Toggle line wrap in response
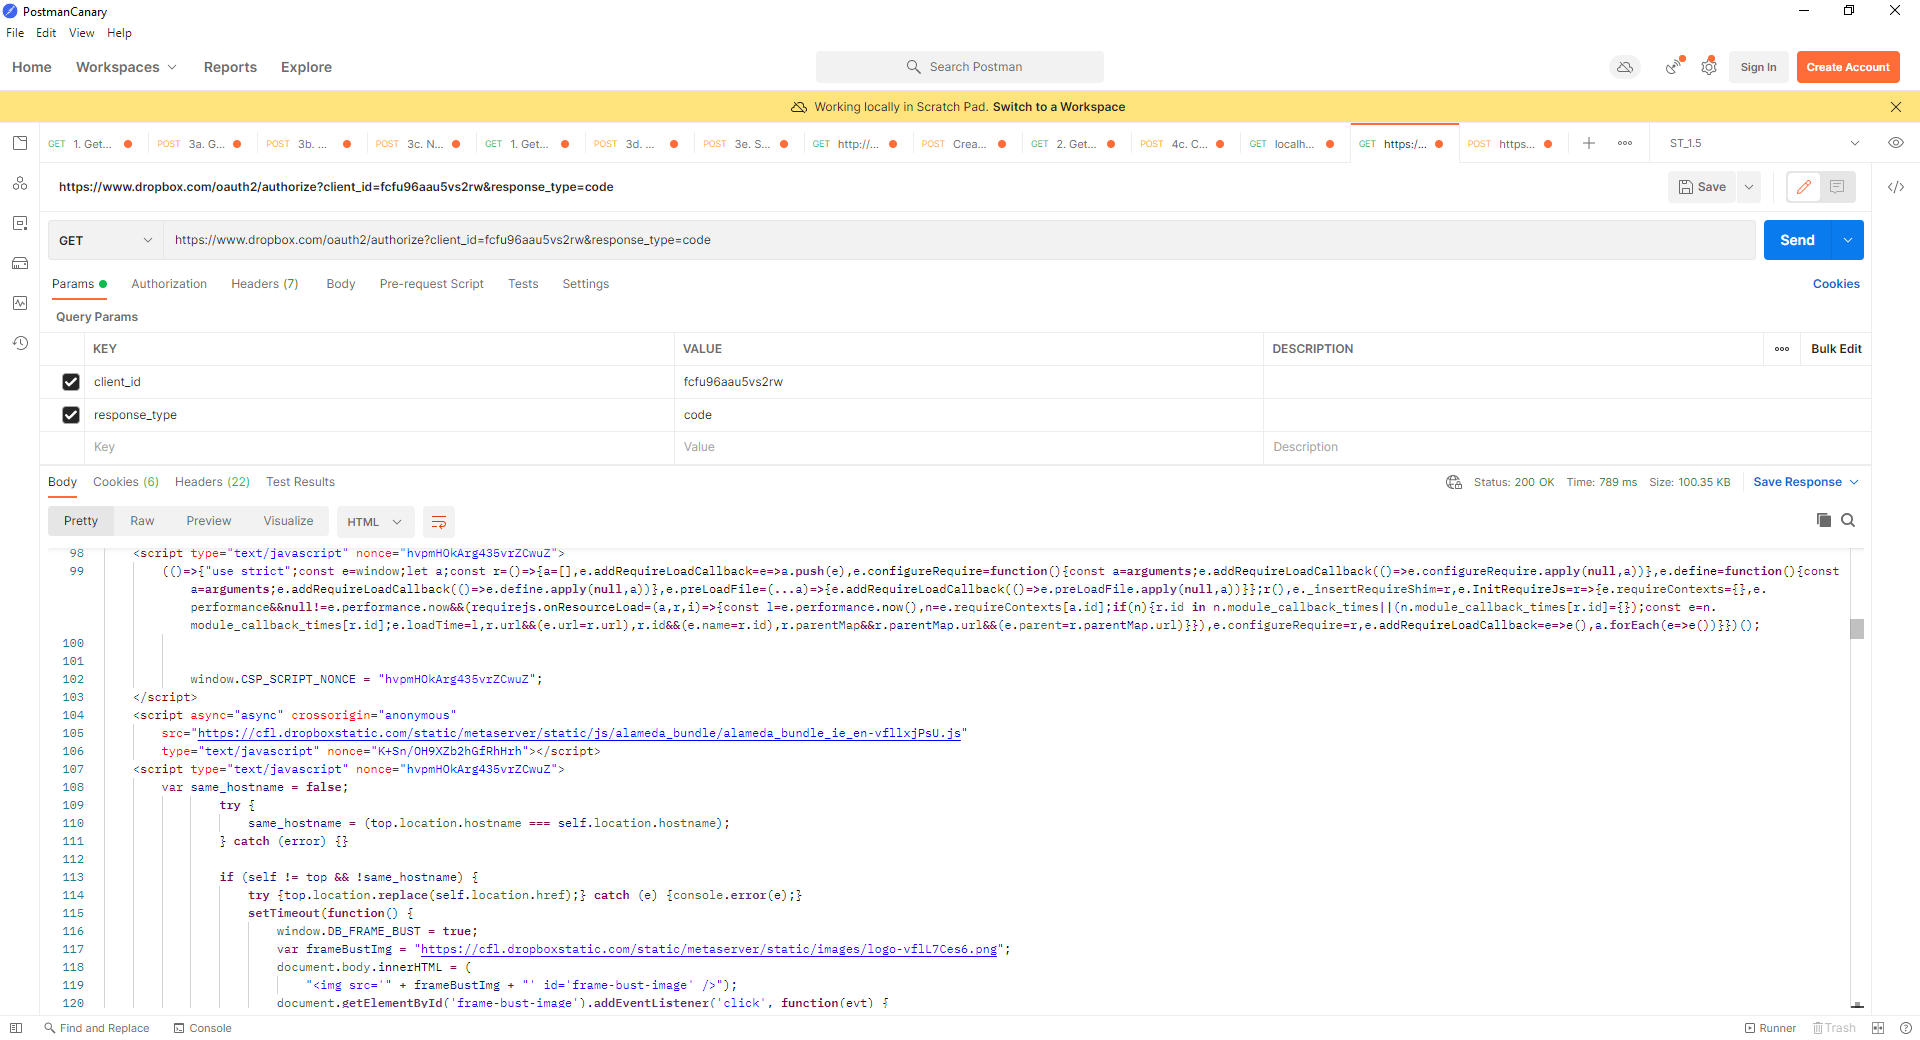1920x1040 pixels. [438, 522]
